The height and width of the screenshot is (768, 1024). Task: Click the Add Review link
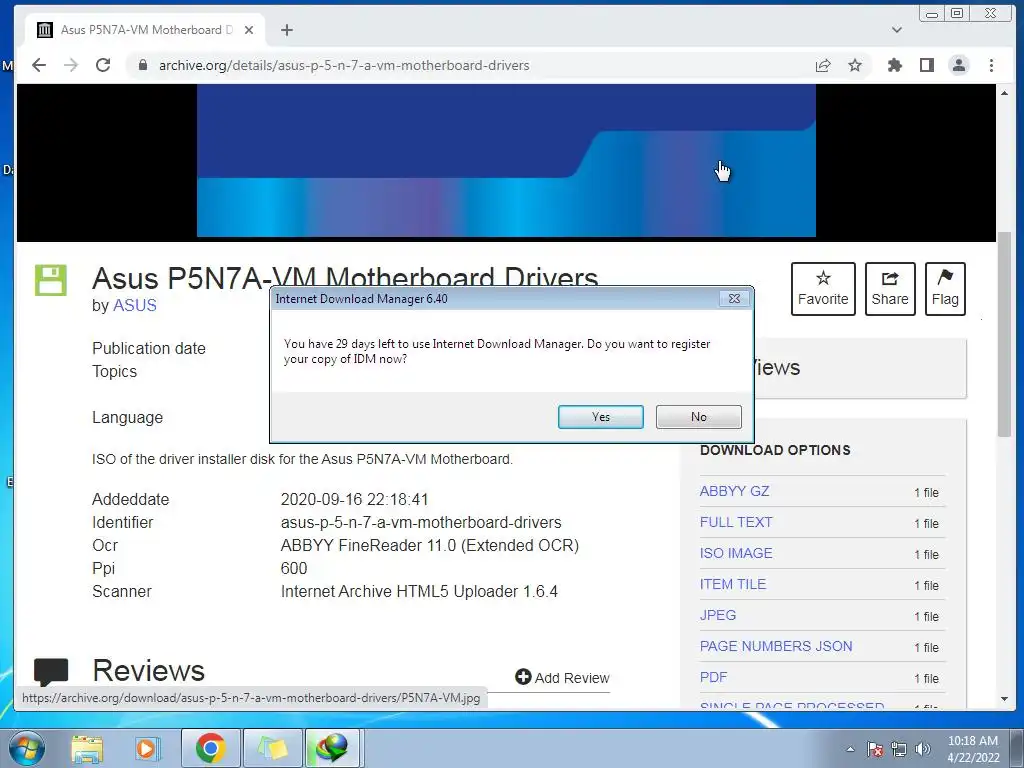[562, 678]
